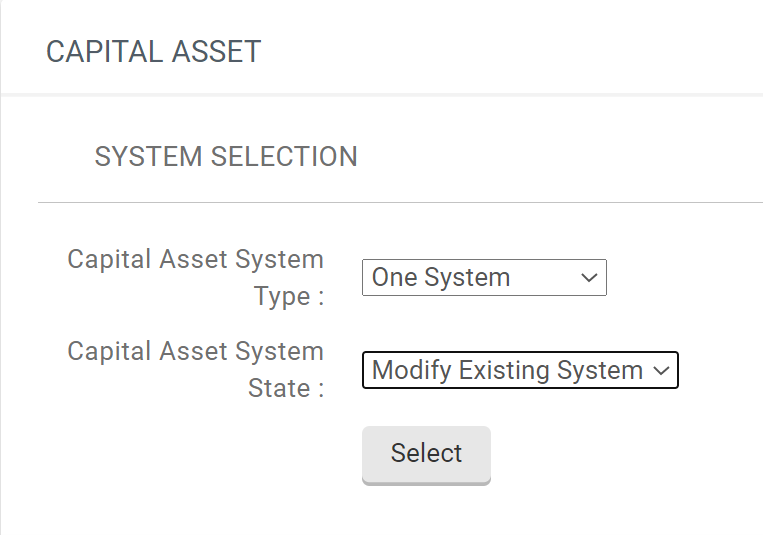Open the Capital Asset System State dropdown

[x=520, y=370]
